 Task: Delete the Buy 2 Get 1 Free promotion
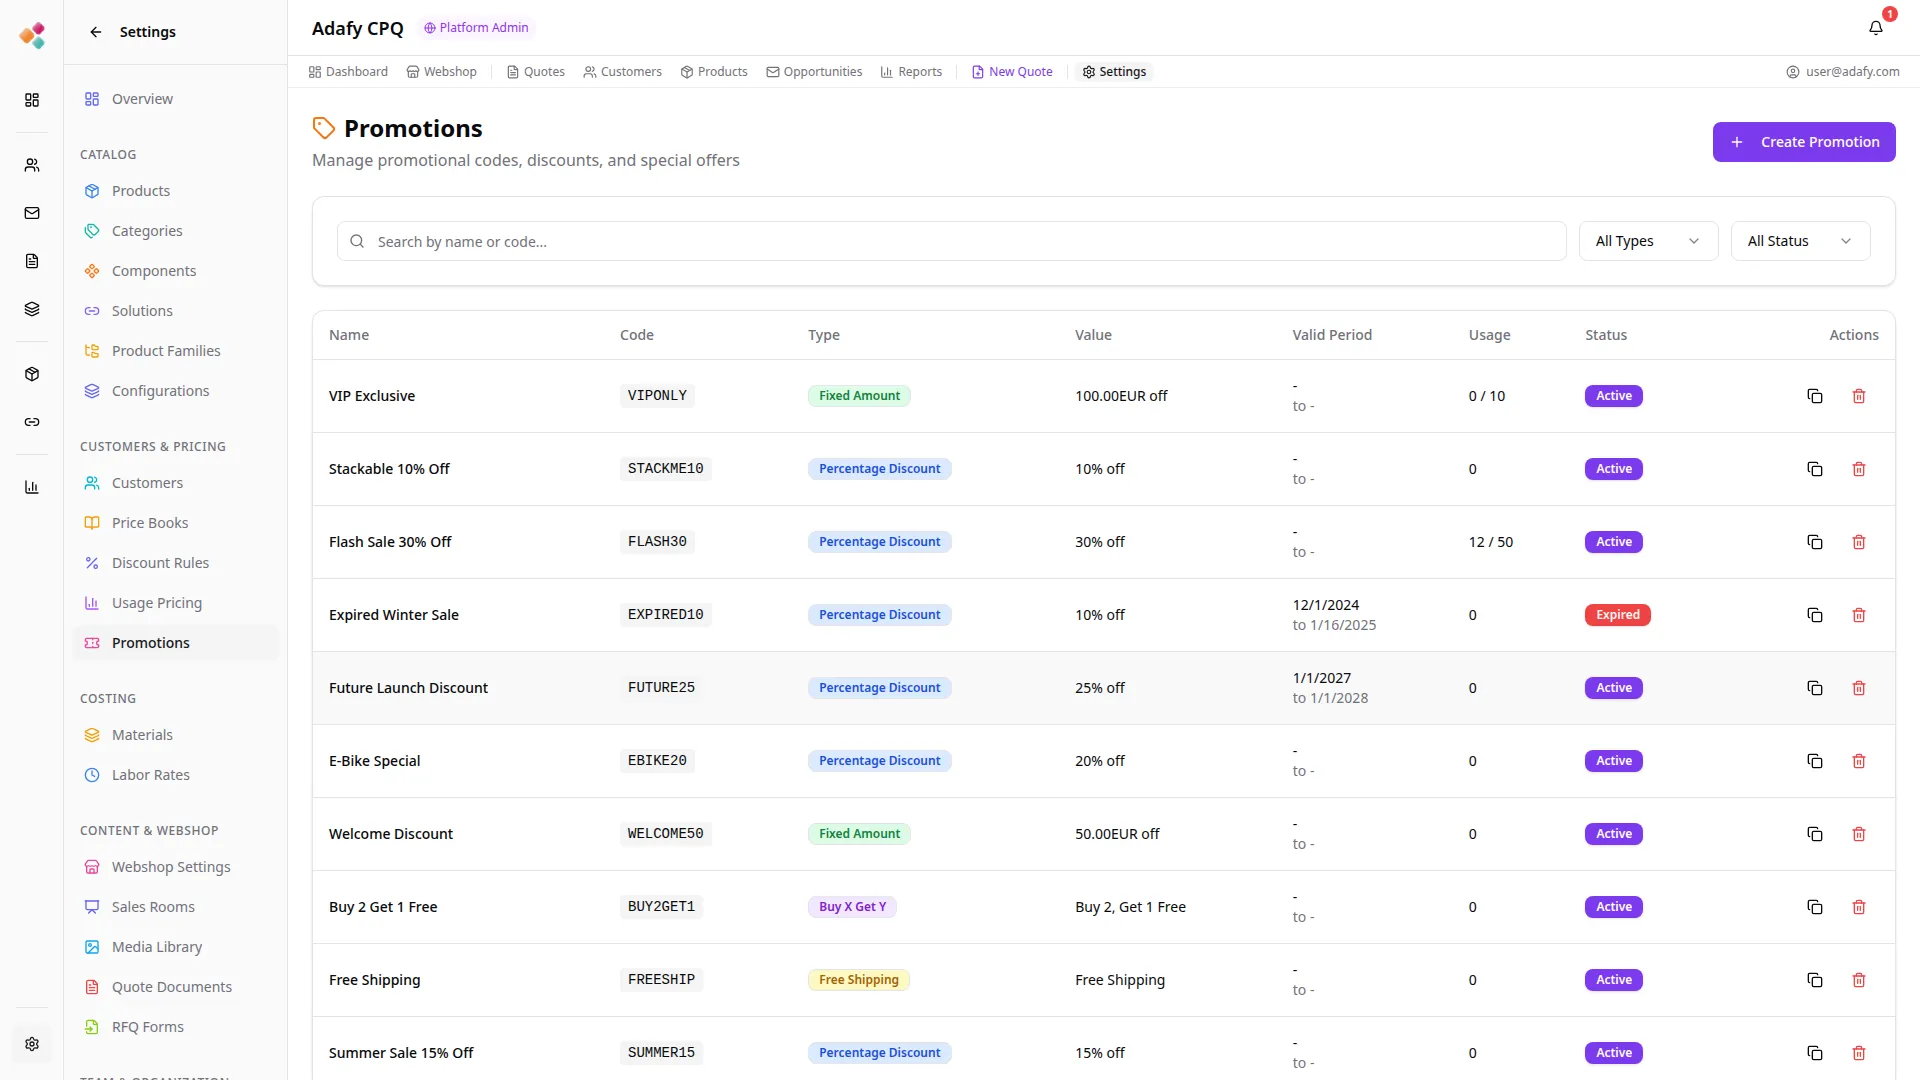click(1858, 907)
